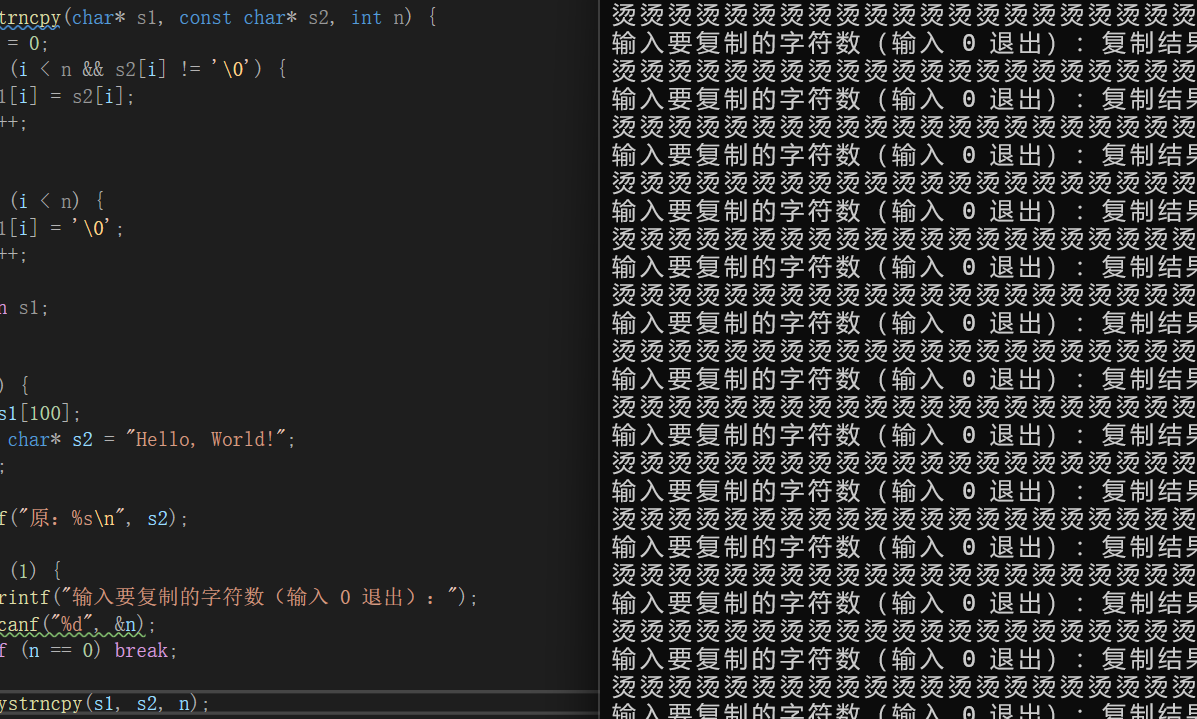Click the "Hello, World!" string literal
Image resolution: width=1197 pixels, height=719 pixels.
coord(207,440)
